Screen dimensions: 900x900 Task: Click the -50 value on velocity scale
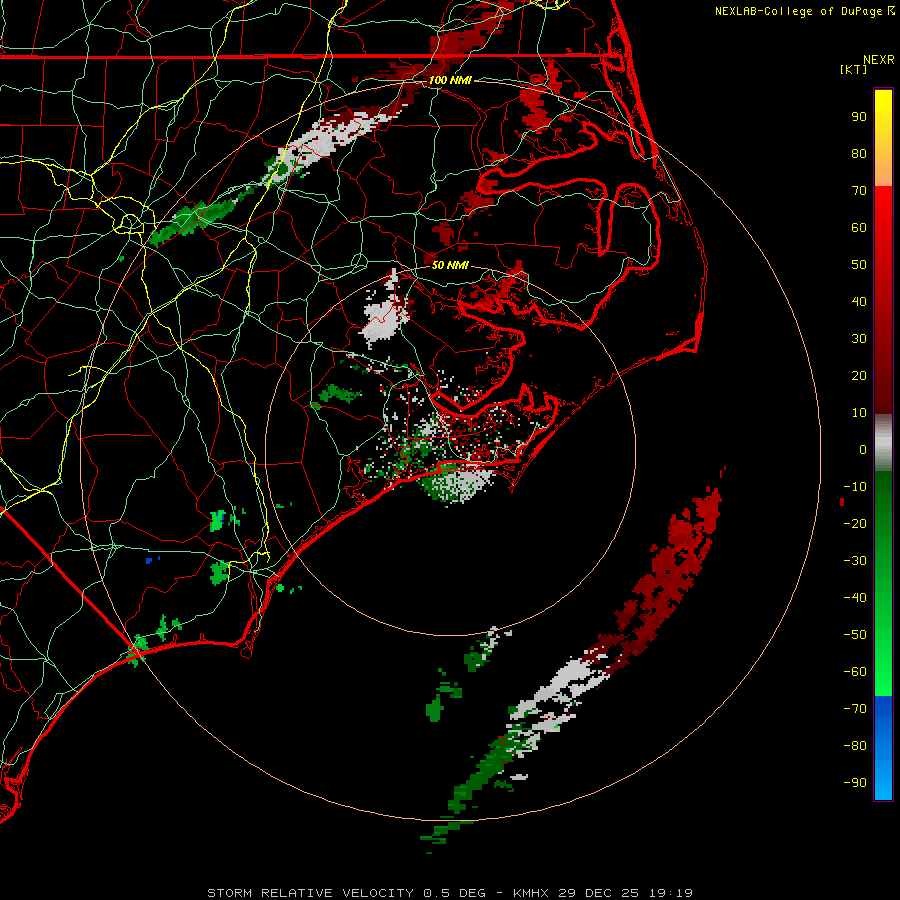[855, 635]
